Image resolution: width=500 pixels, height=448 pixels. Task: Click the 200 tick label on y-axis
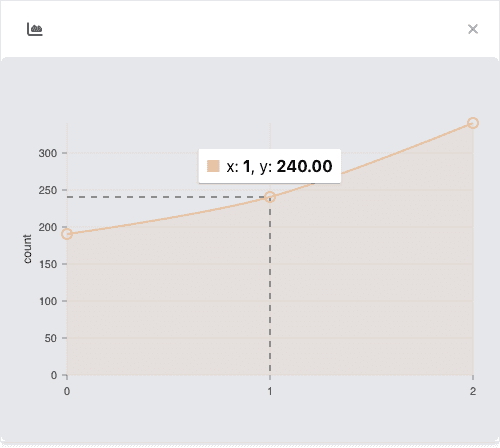[48, 227]
